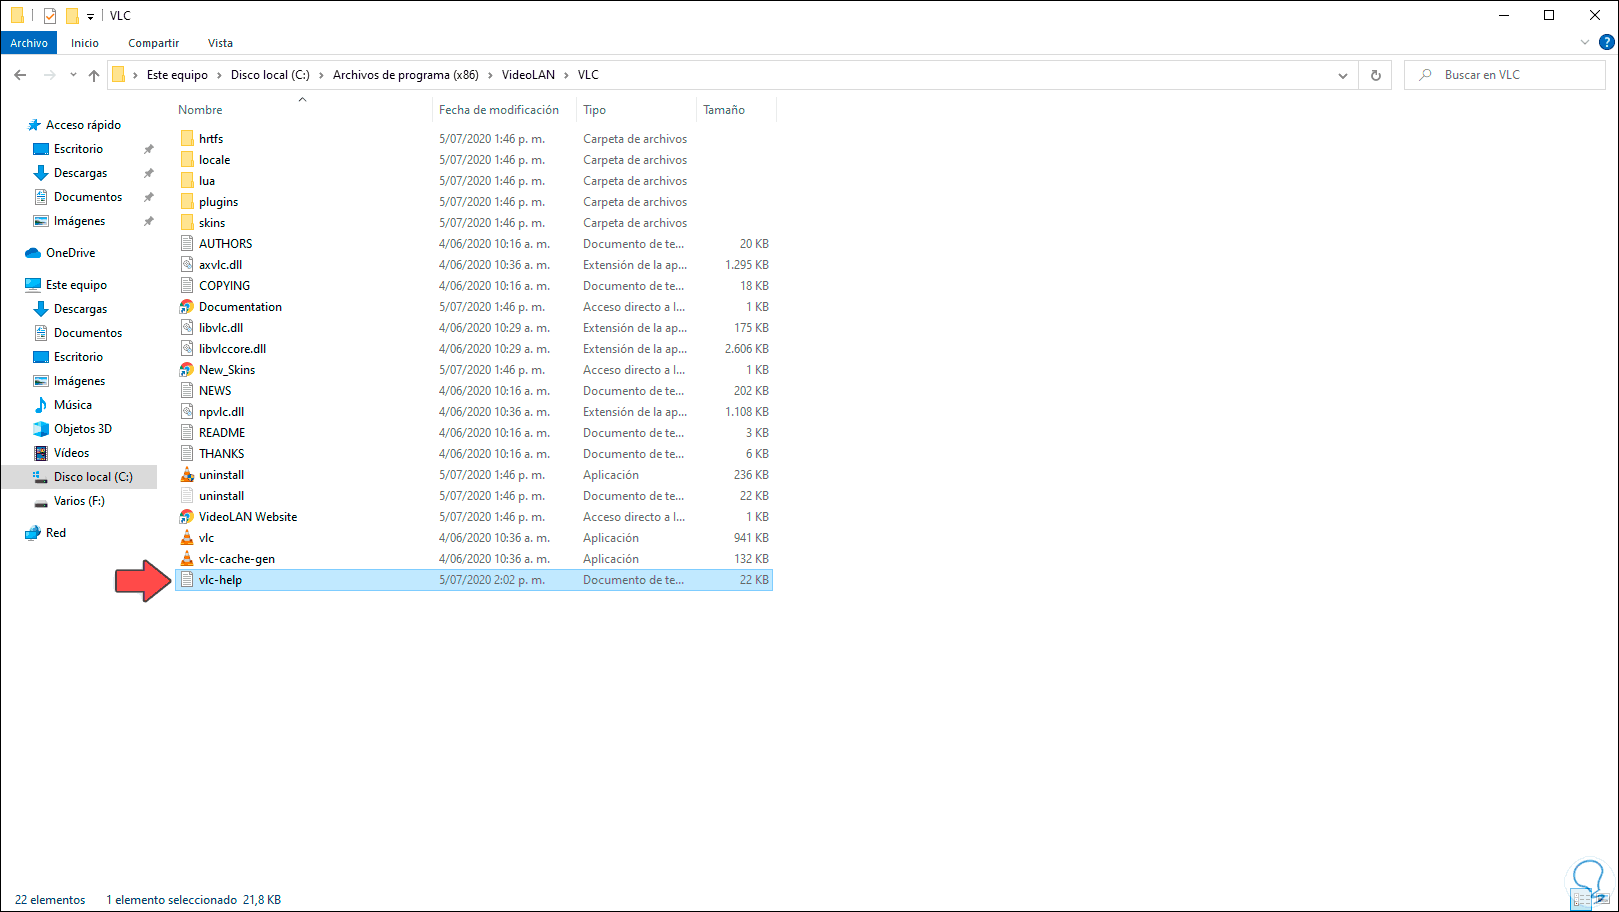Select Disco local (C:) in navigation pane
This screenshot has height=912, width=1619.
93,477
